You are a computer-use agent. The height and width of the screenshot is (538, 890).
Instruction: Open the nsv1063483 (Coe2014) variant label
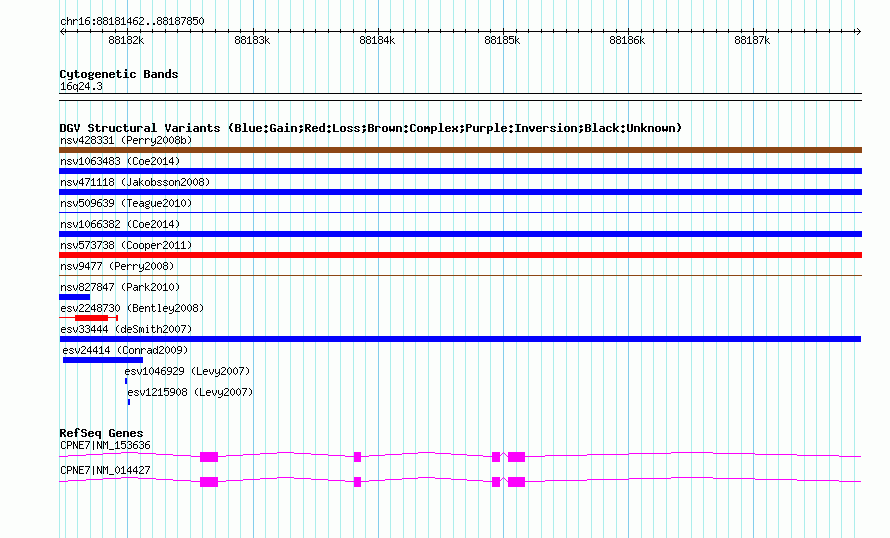point(120,161)
